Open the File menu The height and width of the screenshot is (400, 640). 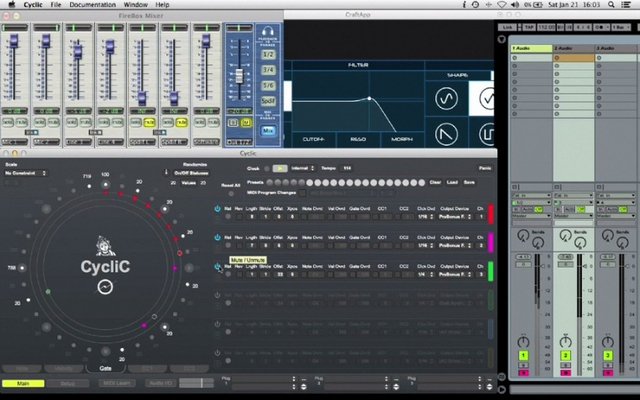tap(56, 4)
